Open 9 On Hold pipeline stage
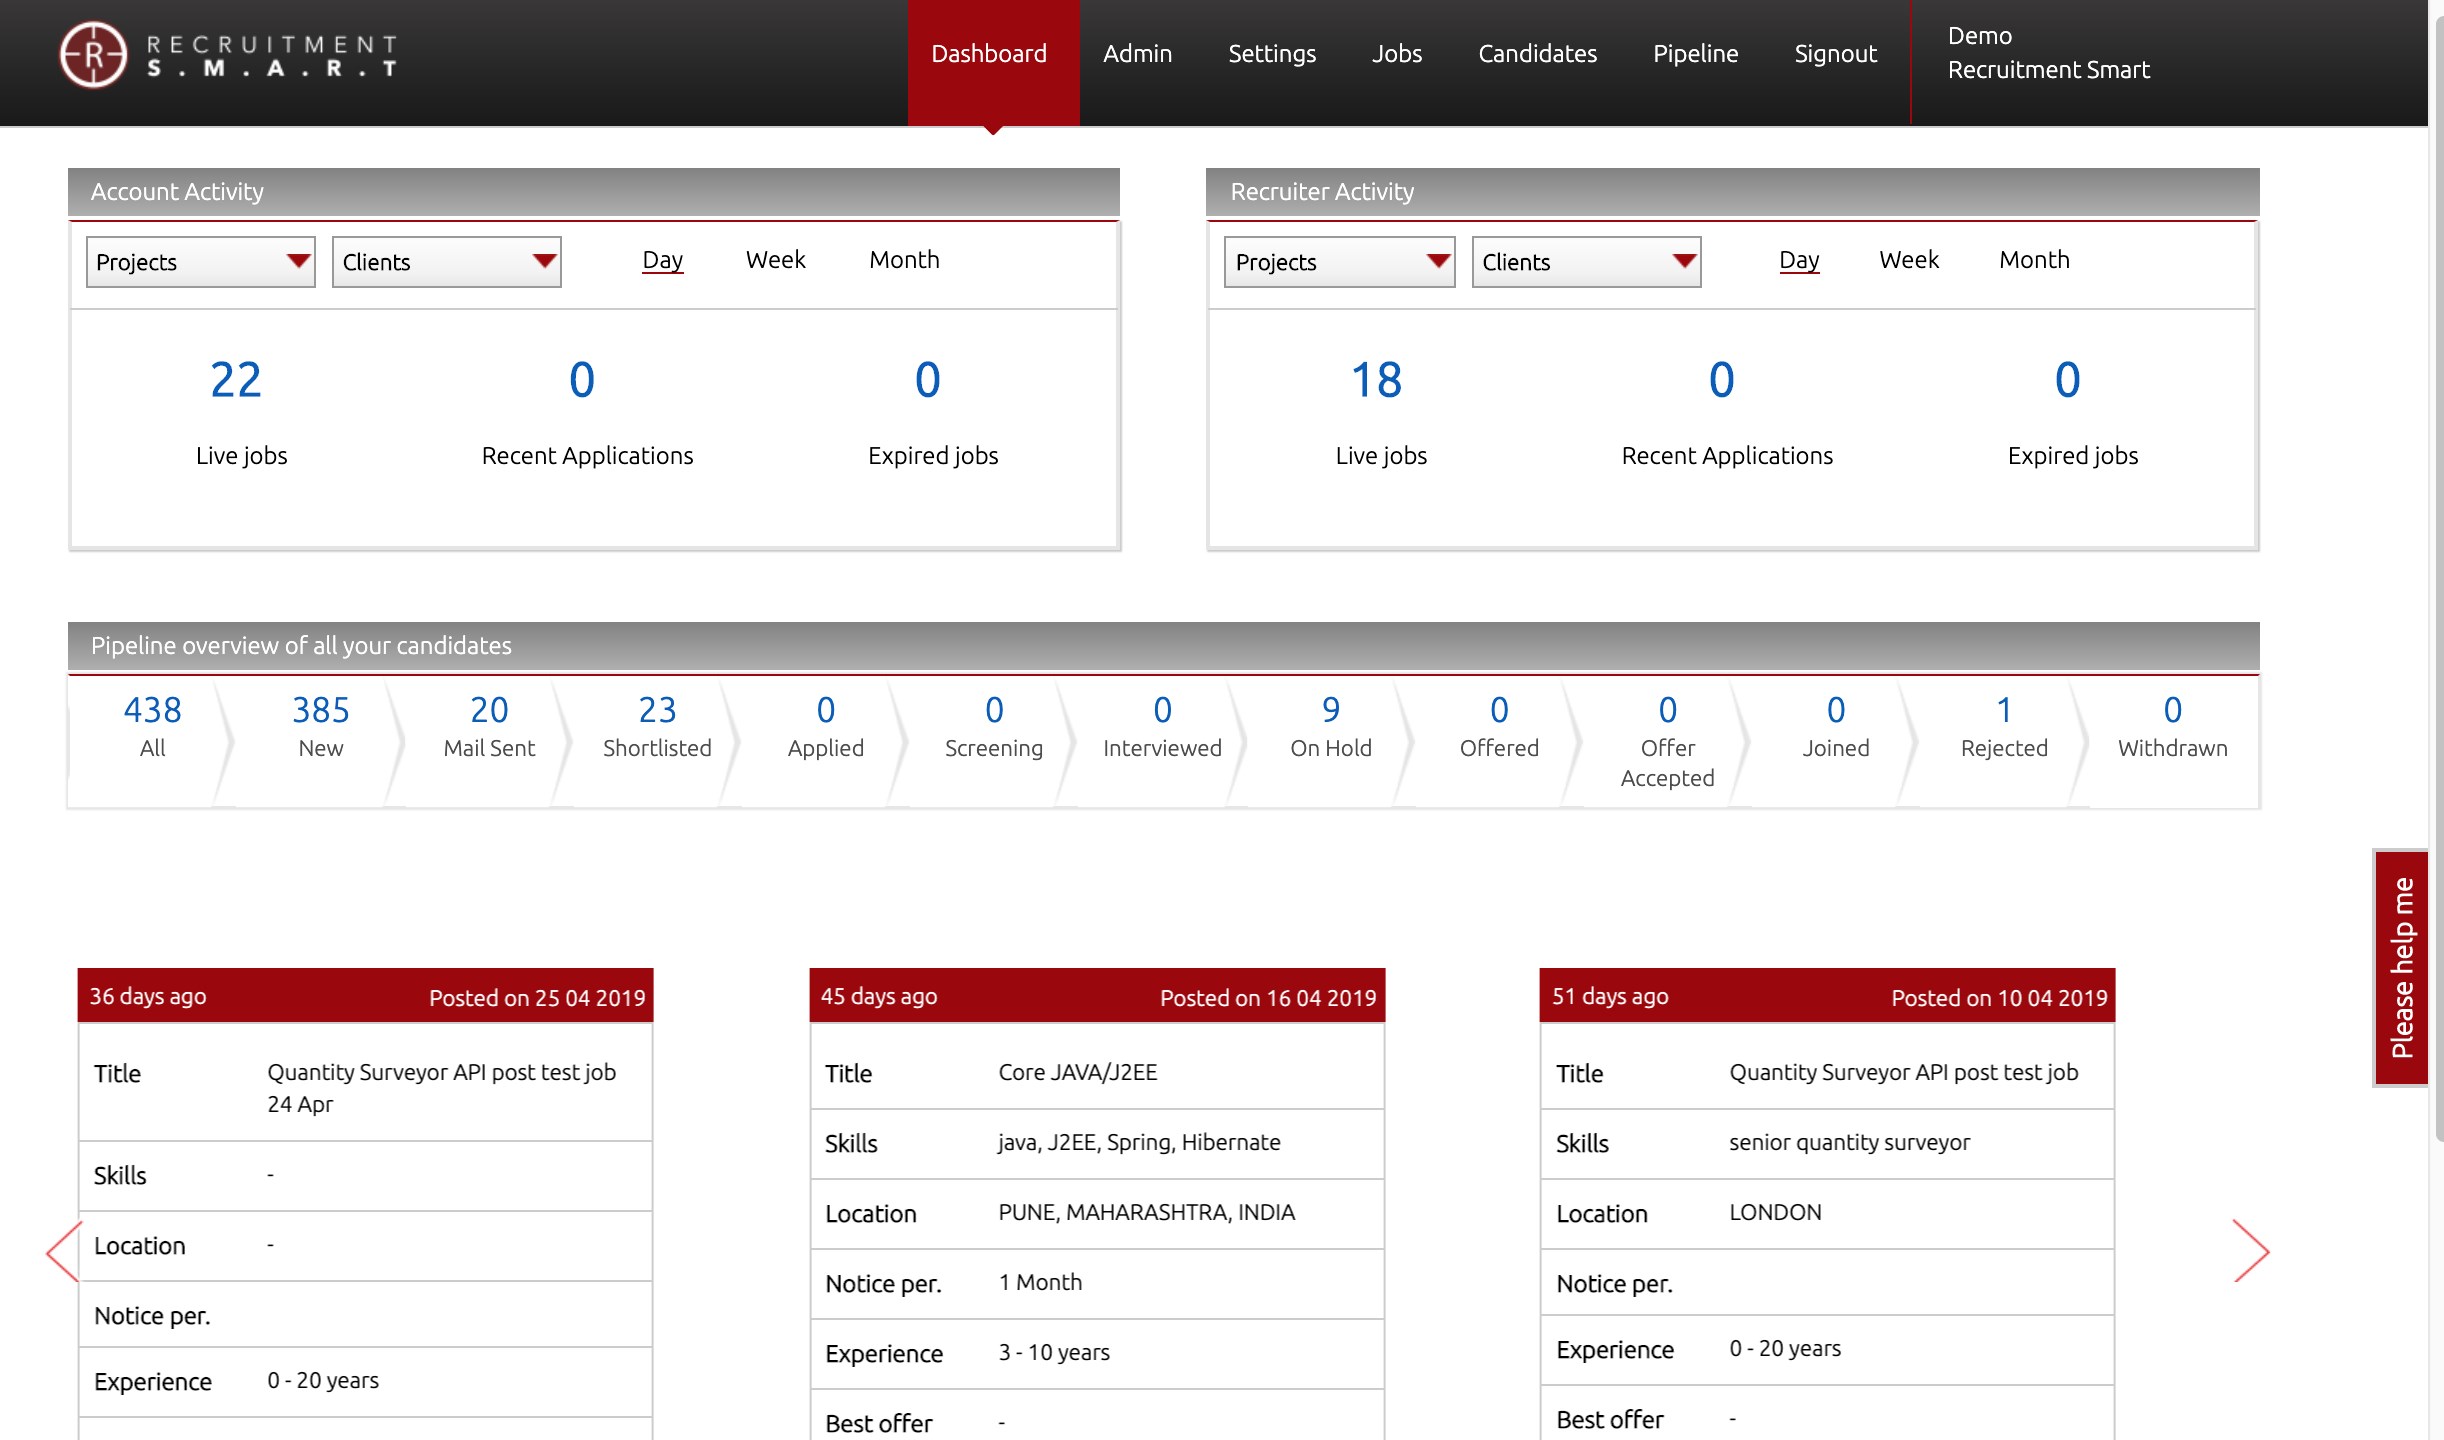Viewport: 2444px width, 1440px height. 1330,727
